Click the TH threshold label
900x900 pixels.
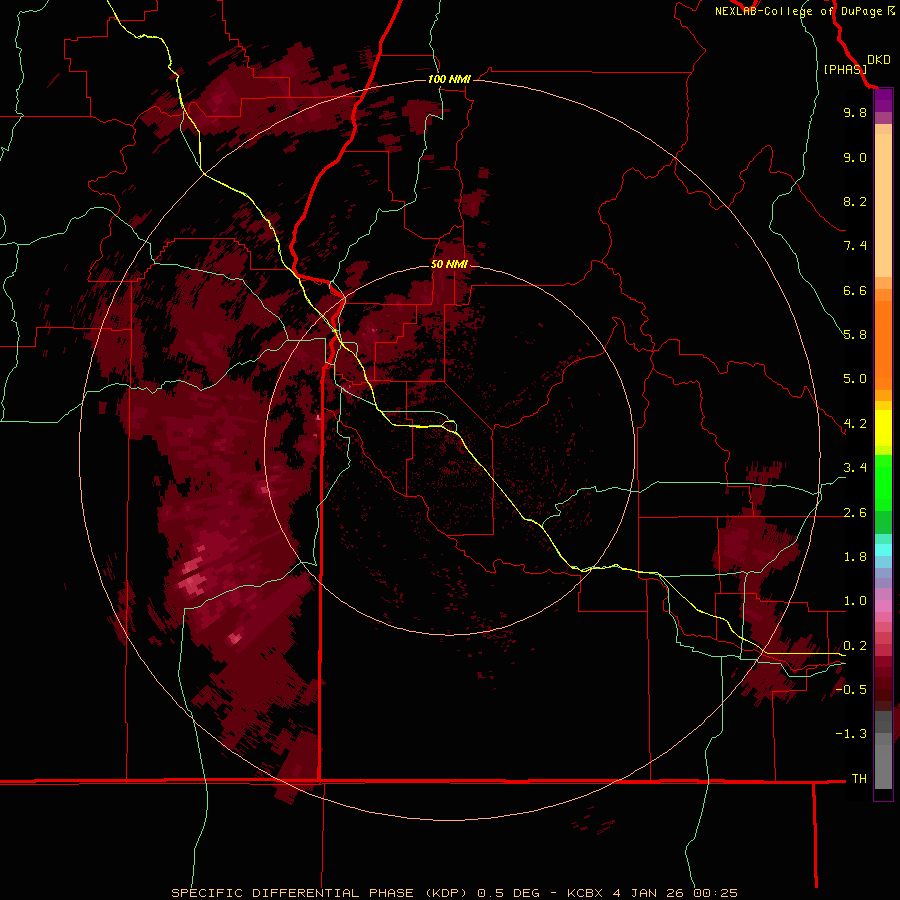[x=859, y=779]
